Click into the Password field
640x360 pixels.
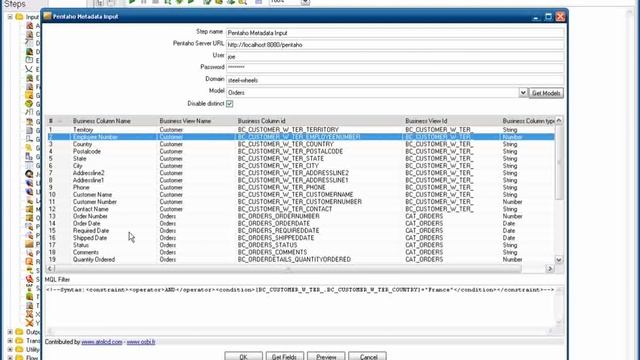(x=395, y=67)
